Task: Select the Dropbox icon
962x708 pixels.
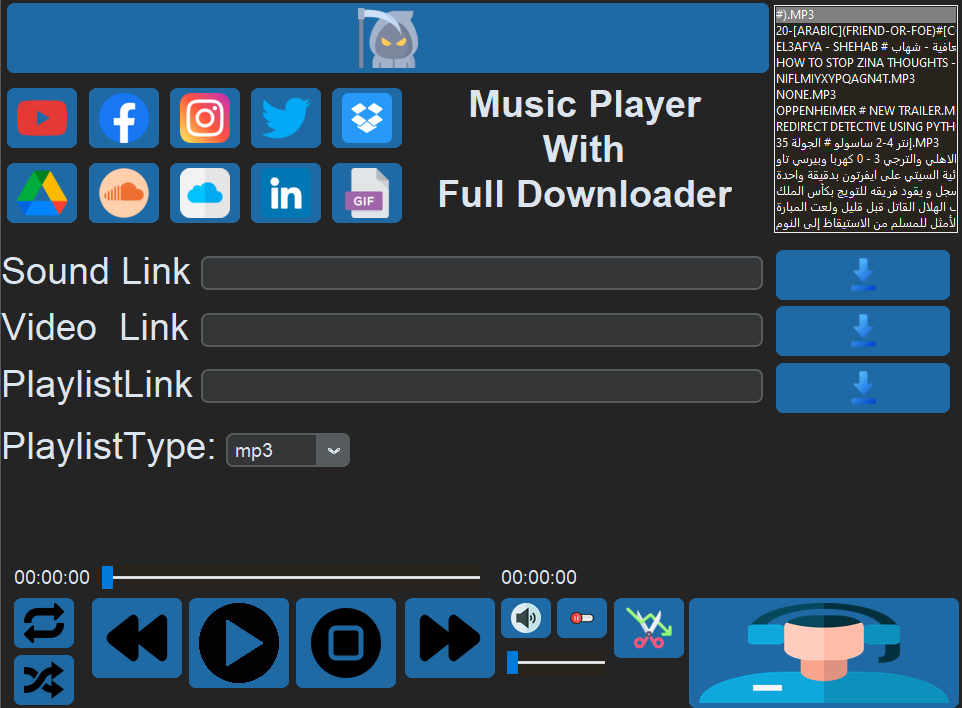Action: point(366,118)
